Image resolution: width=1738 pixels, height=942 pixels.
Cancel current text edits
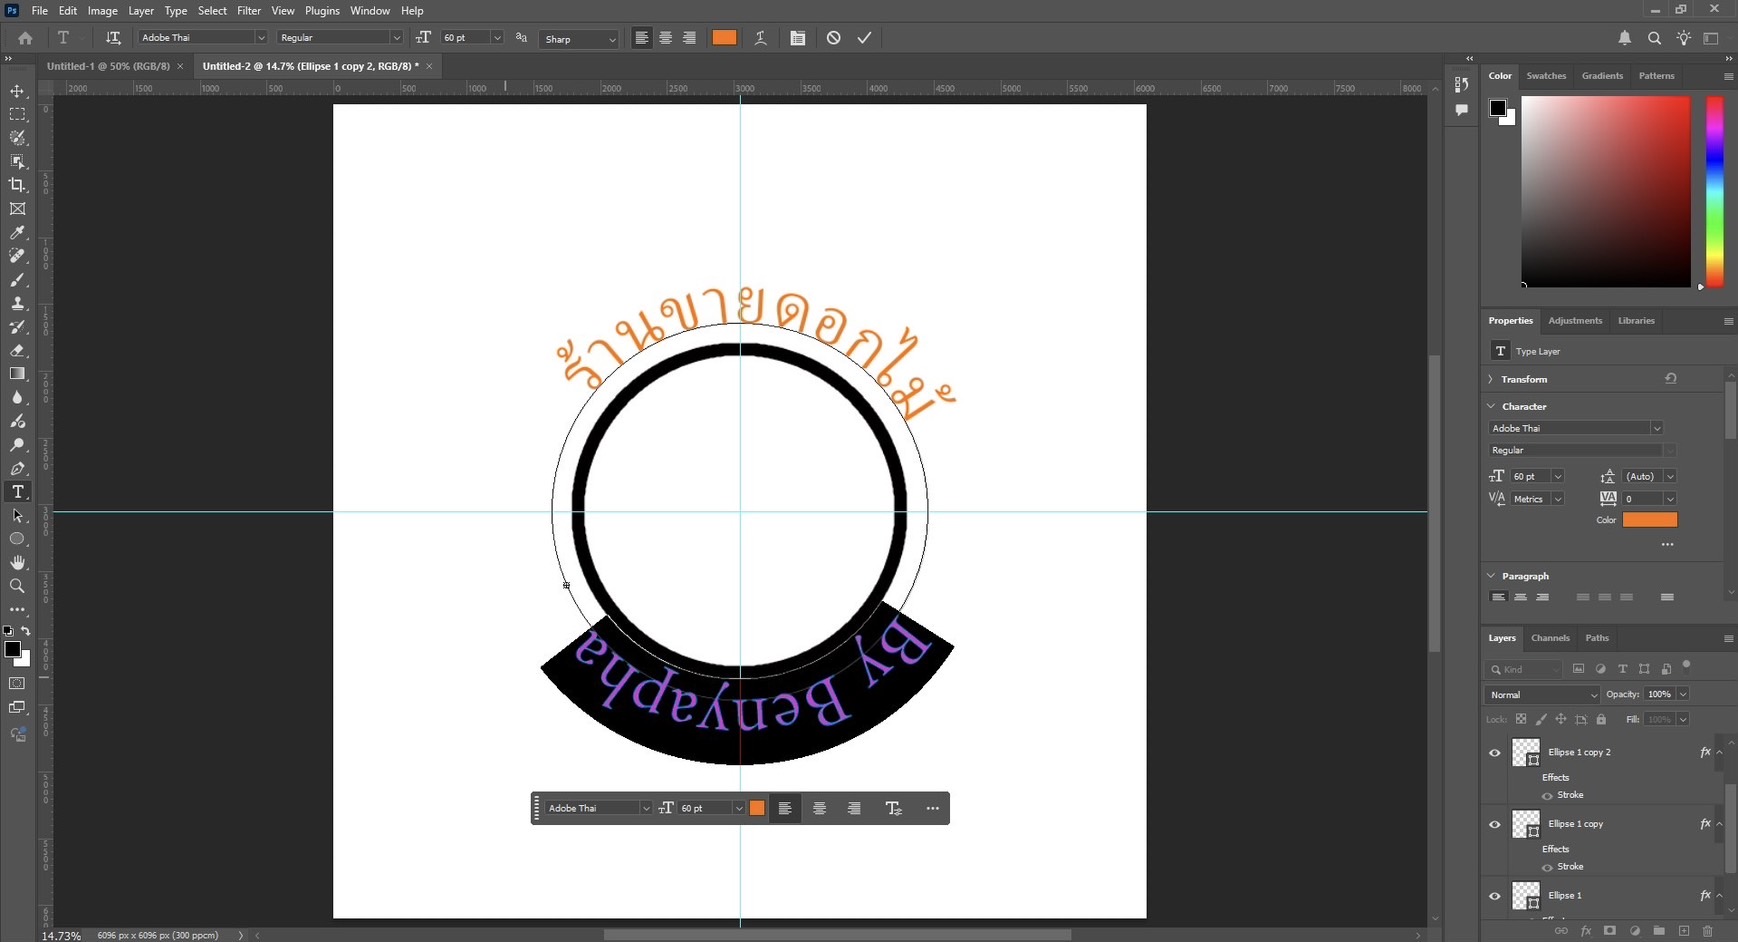coord(833,38)
